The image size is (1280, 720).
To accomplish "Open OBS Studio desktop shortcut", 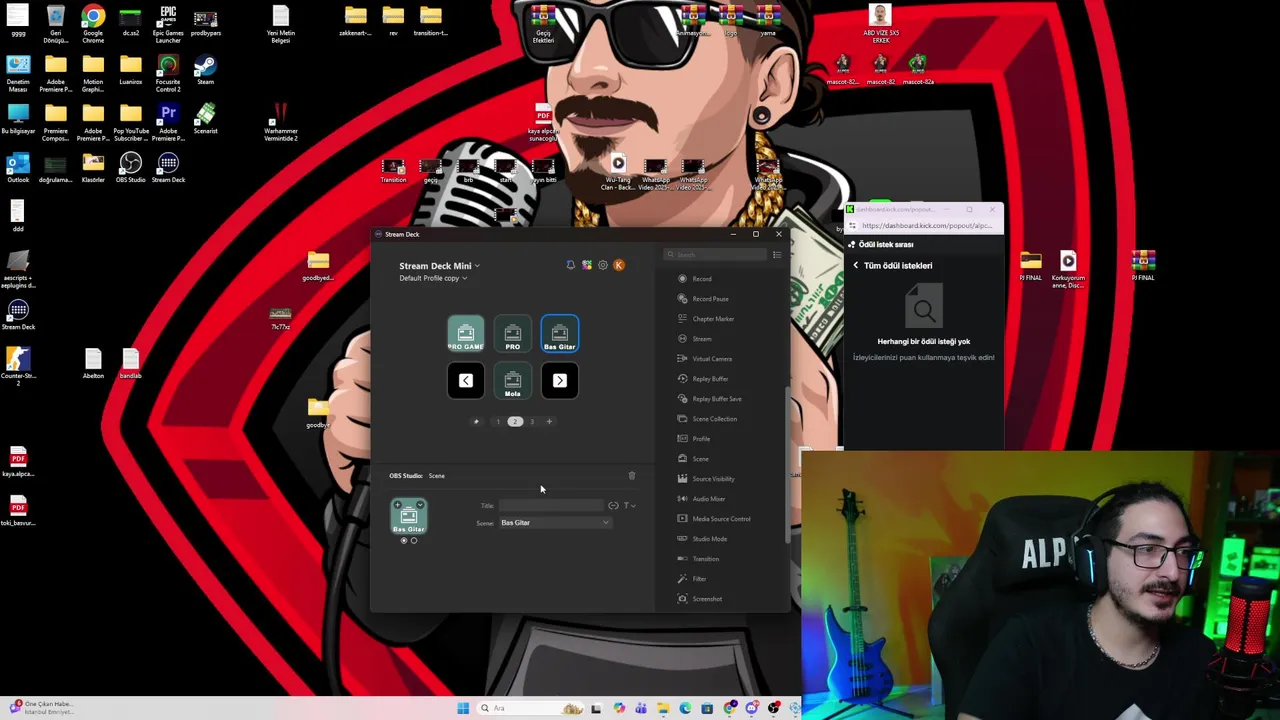I will click(x=131, y=168).
